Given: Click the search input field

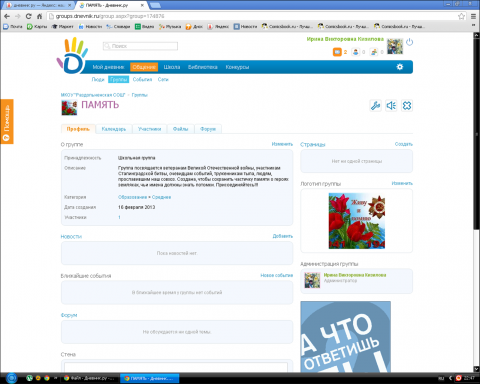Looking at the screenshot, I should (140, 46).
